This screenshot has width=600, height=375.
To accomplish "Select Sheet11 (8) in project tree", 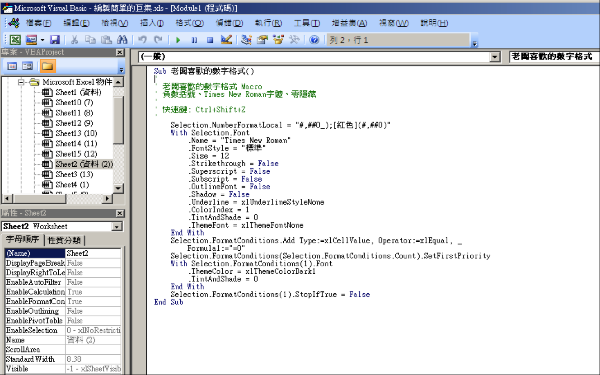I will coord(74,113).
